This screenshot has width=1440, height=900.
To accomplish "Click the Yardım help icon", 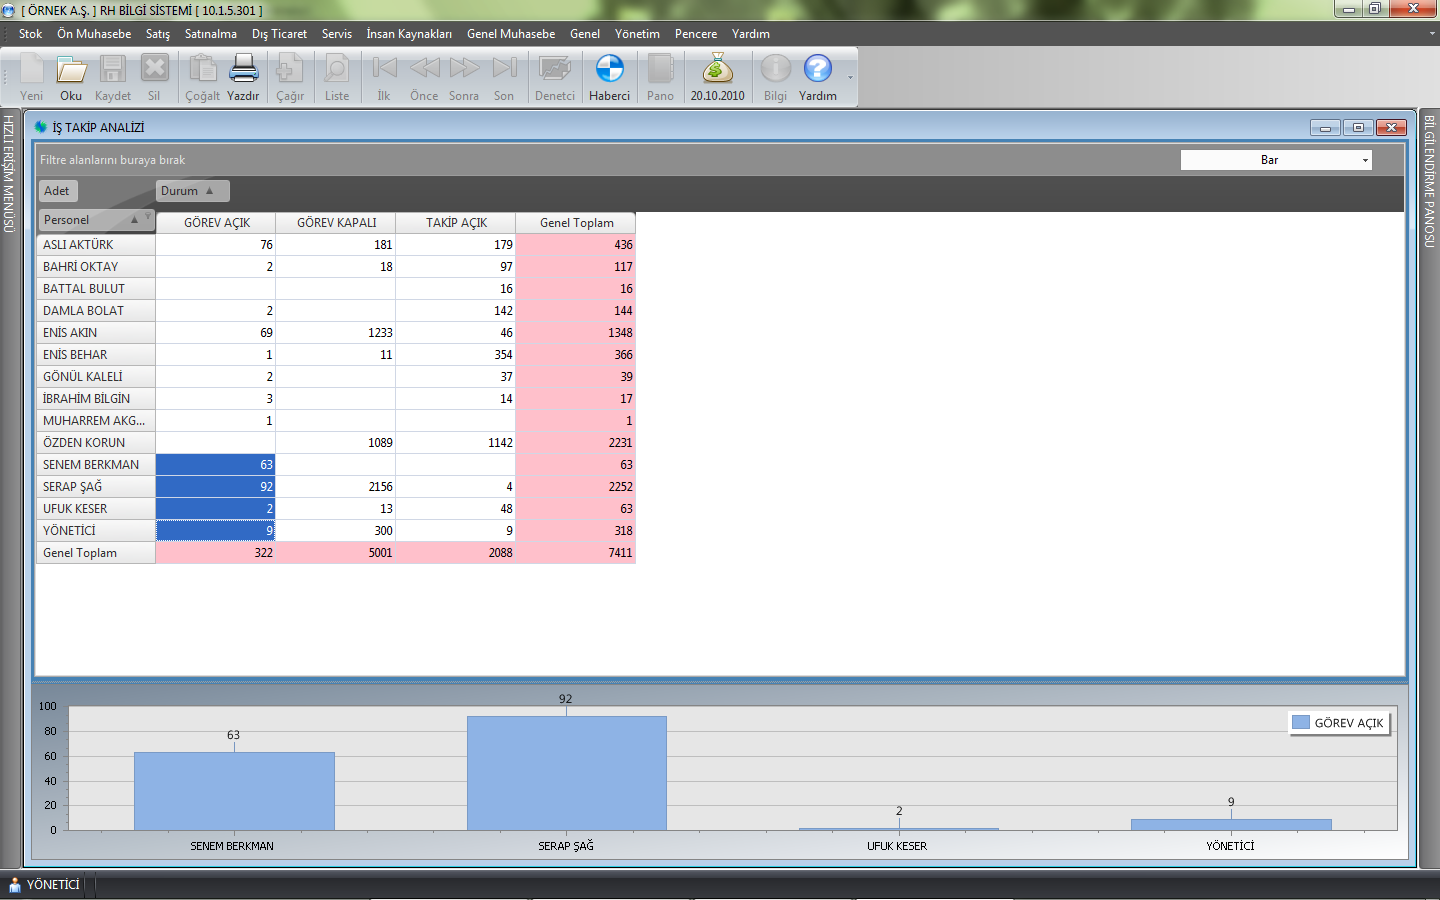I will coord(817,70).
